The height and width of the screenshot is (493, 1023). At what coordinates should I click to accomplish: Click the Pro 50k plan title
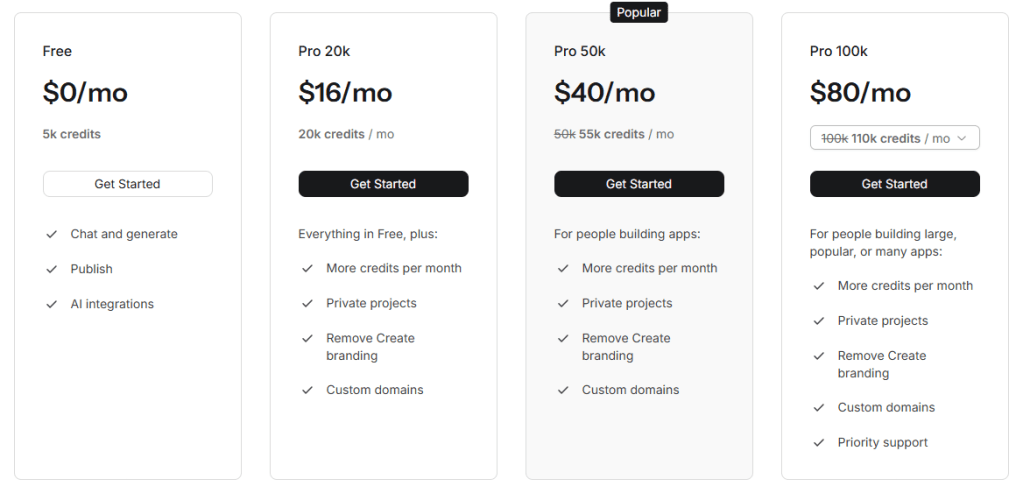[x=580, y=51]
